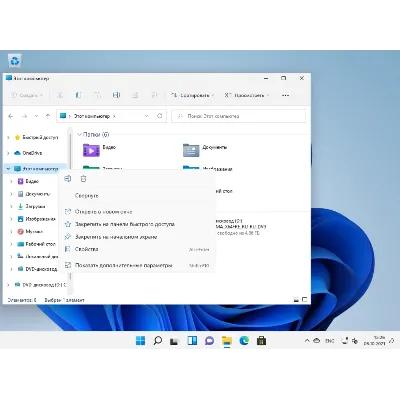Screen dimensions: 400x400
Task: Open the three-dots See more menu
Action: click(x=285, y=96)
